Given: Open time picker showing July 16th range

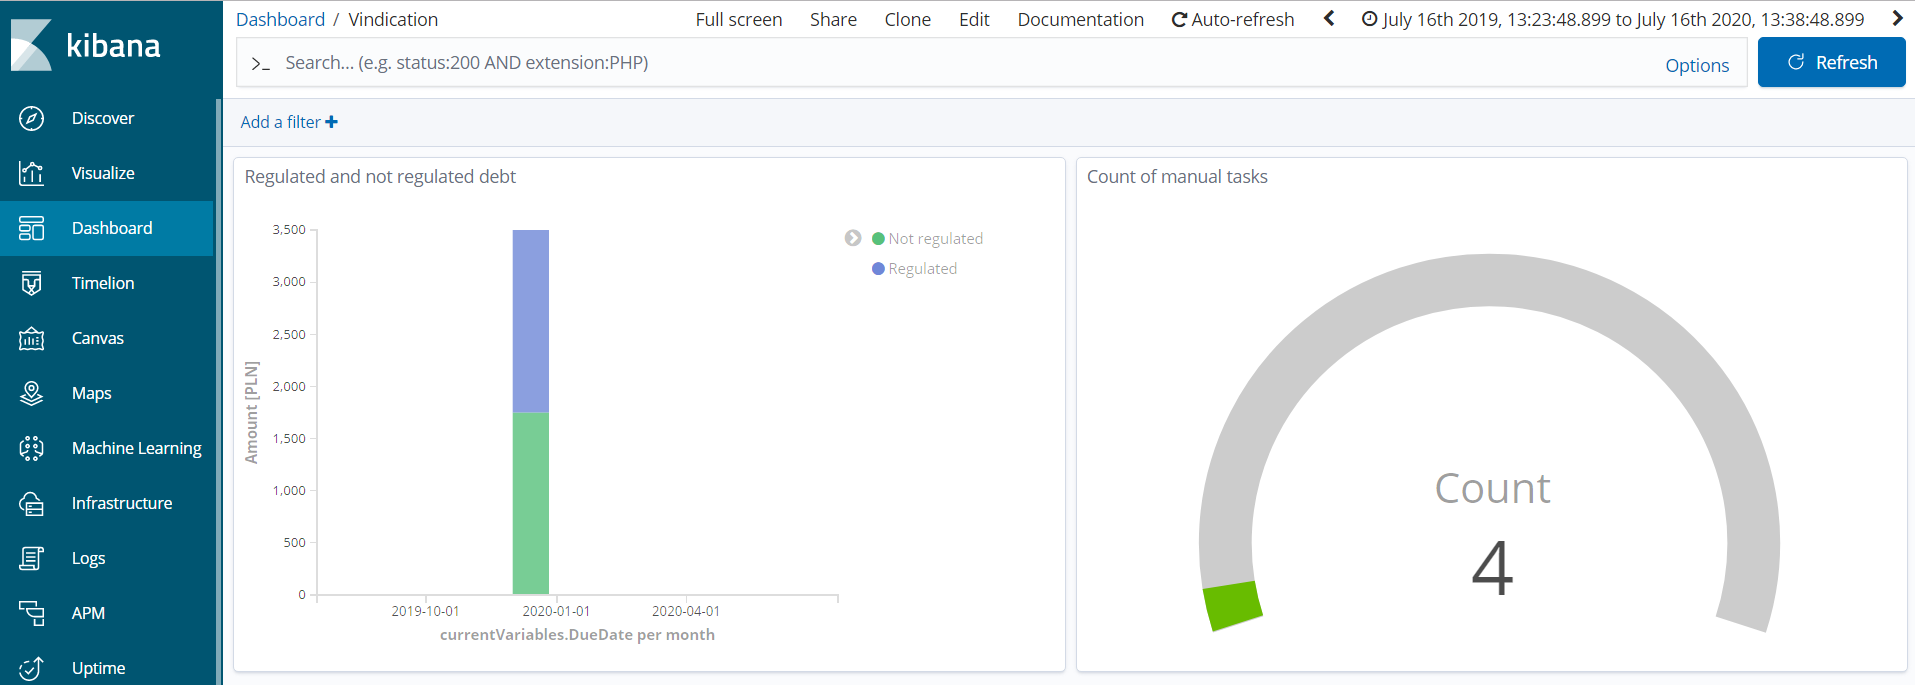Looking at the screenshot, I should click(x=1613, y=19).
